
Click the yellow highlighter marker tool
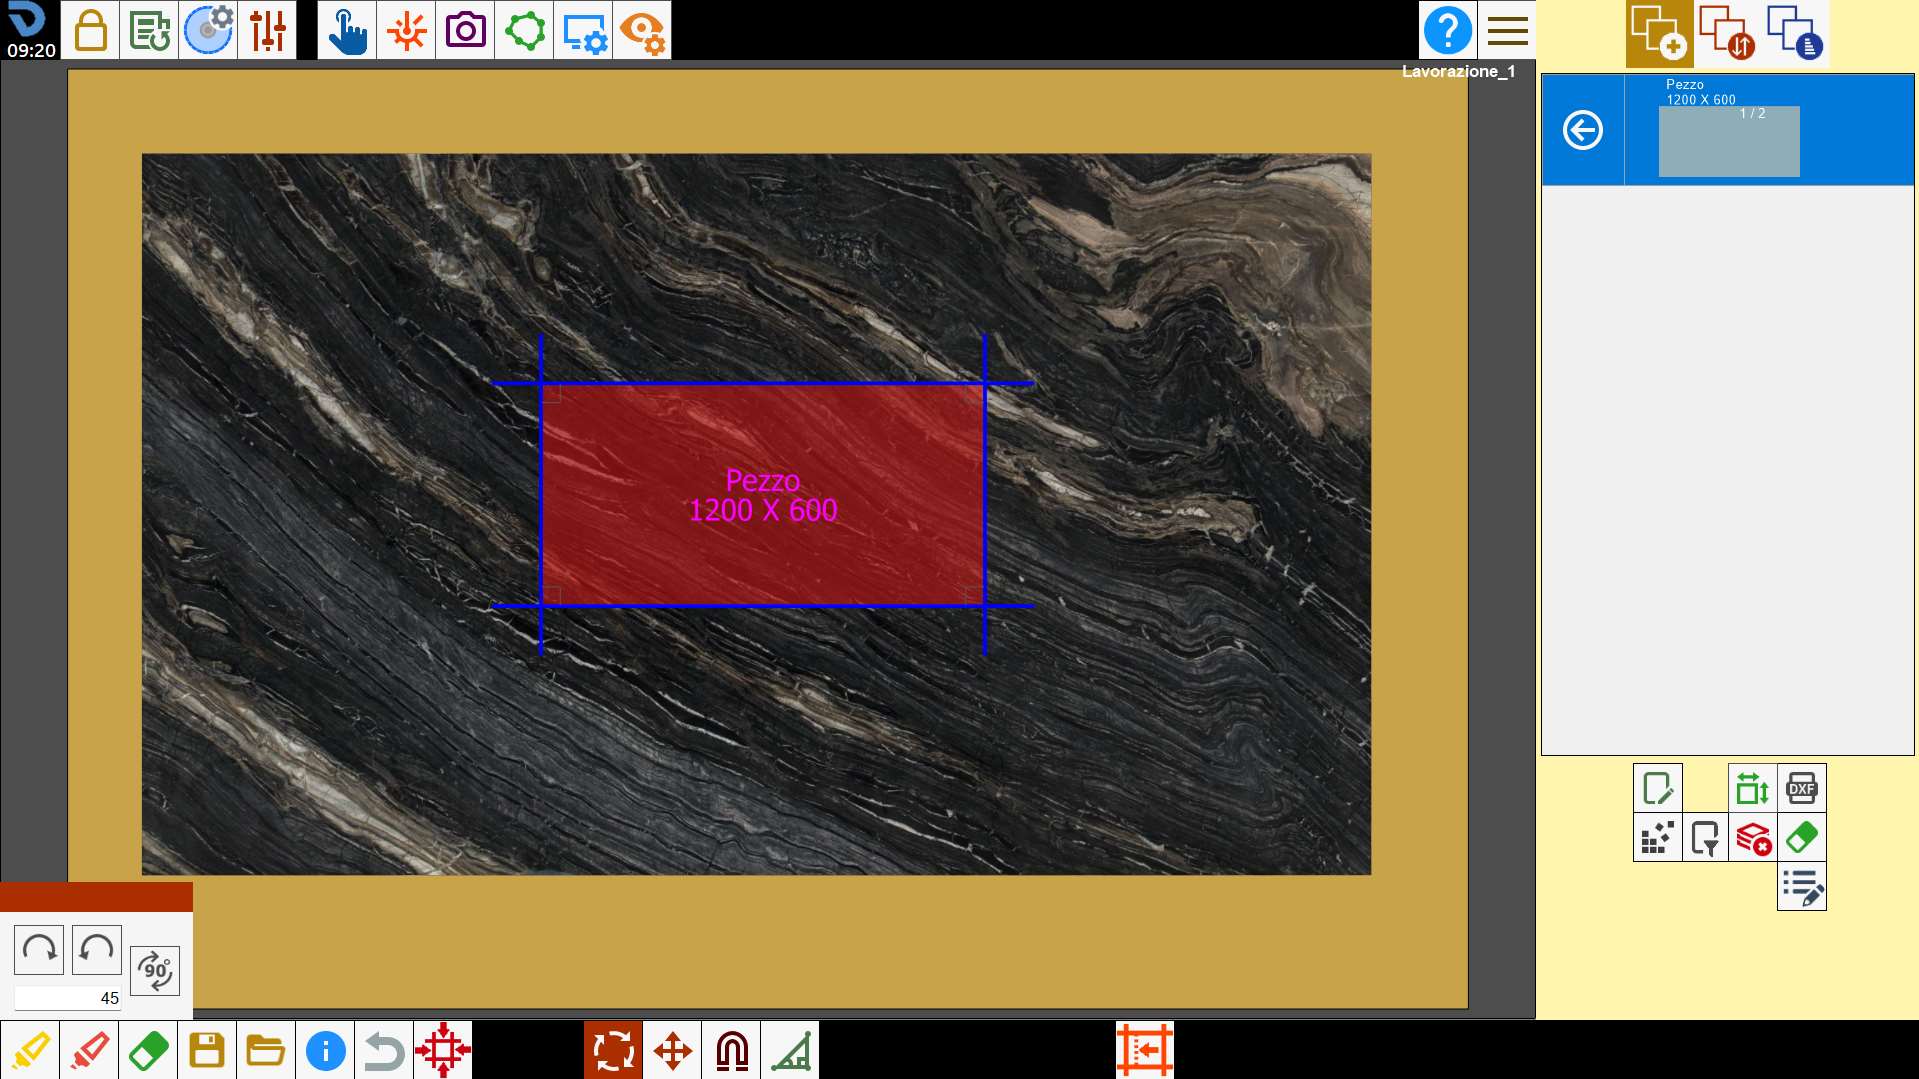30,1050
